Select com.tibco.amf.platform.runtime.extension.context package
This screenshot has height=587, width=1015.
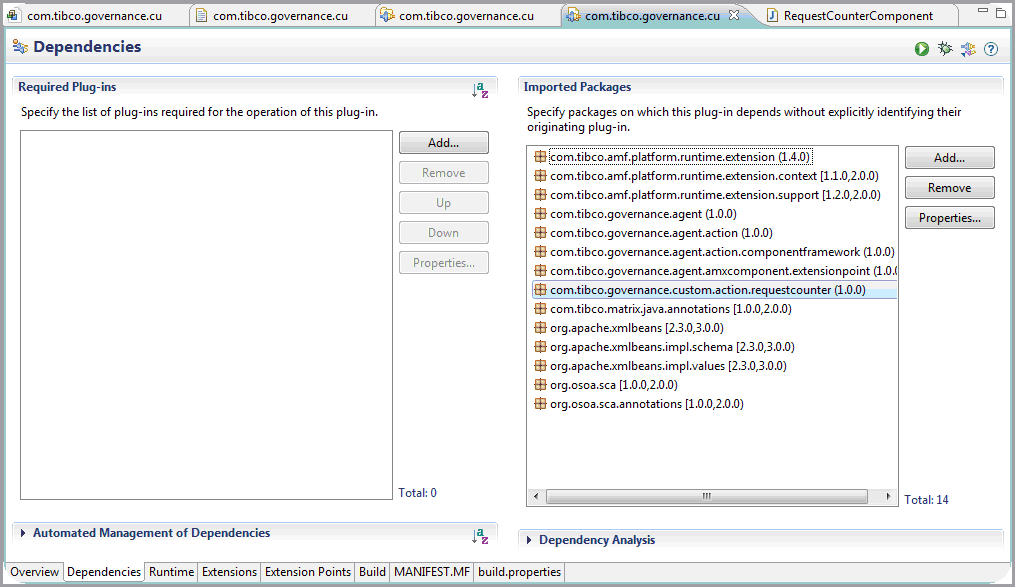[714, 176]
